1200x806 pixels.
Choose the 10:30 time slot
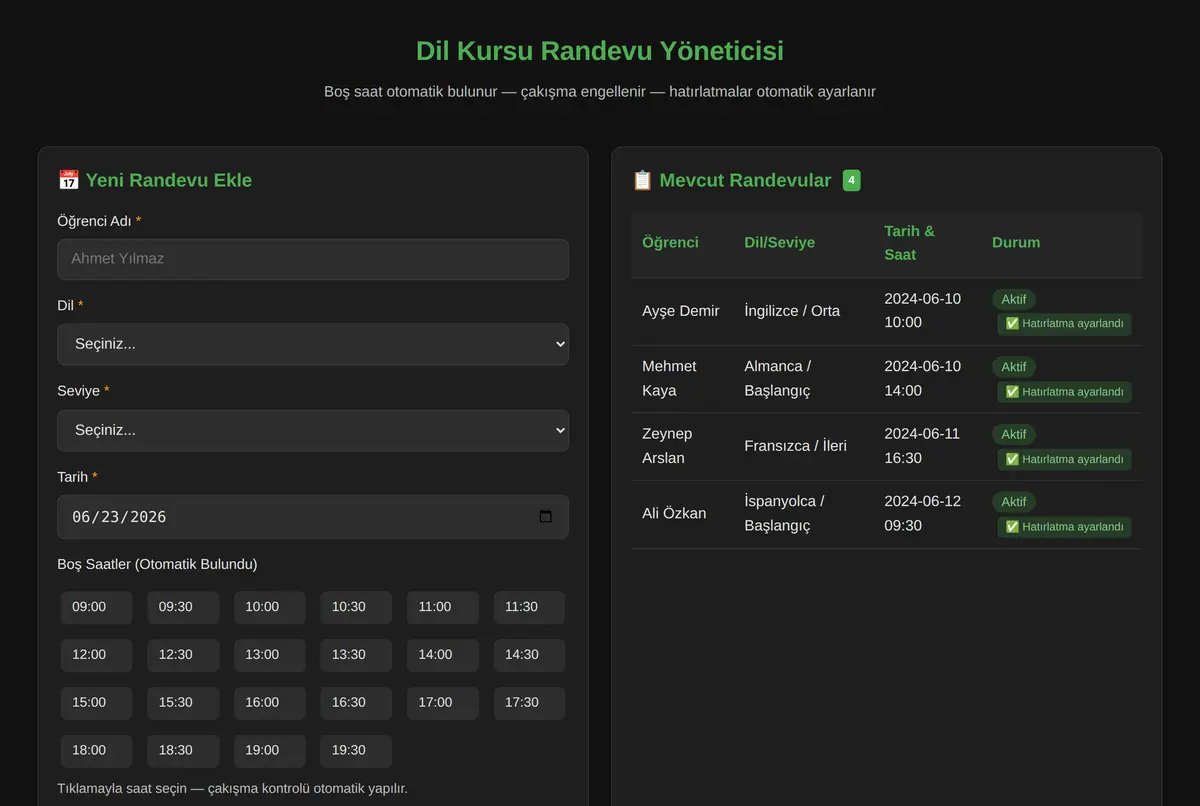[x=356, y=607]
